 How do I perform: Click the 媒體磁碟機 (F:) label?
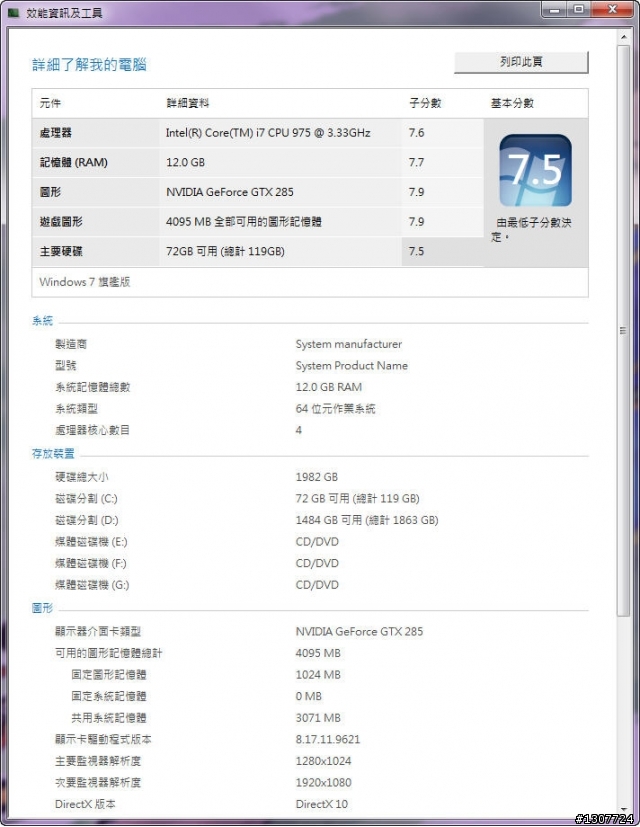tap(91, 563)
